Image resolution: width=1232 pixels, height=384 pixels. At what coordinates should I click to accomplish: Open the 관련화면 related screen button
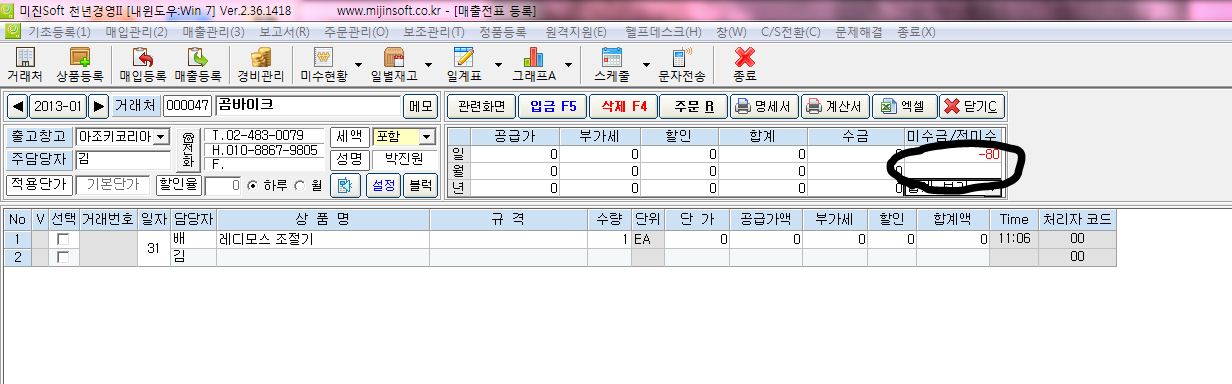tap(481, 106)
